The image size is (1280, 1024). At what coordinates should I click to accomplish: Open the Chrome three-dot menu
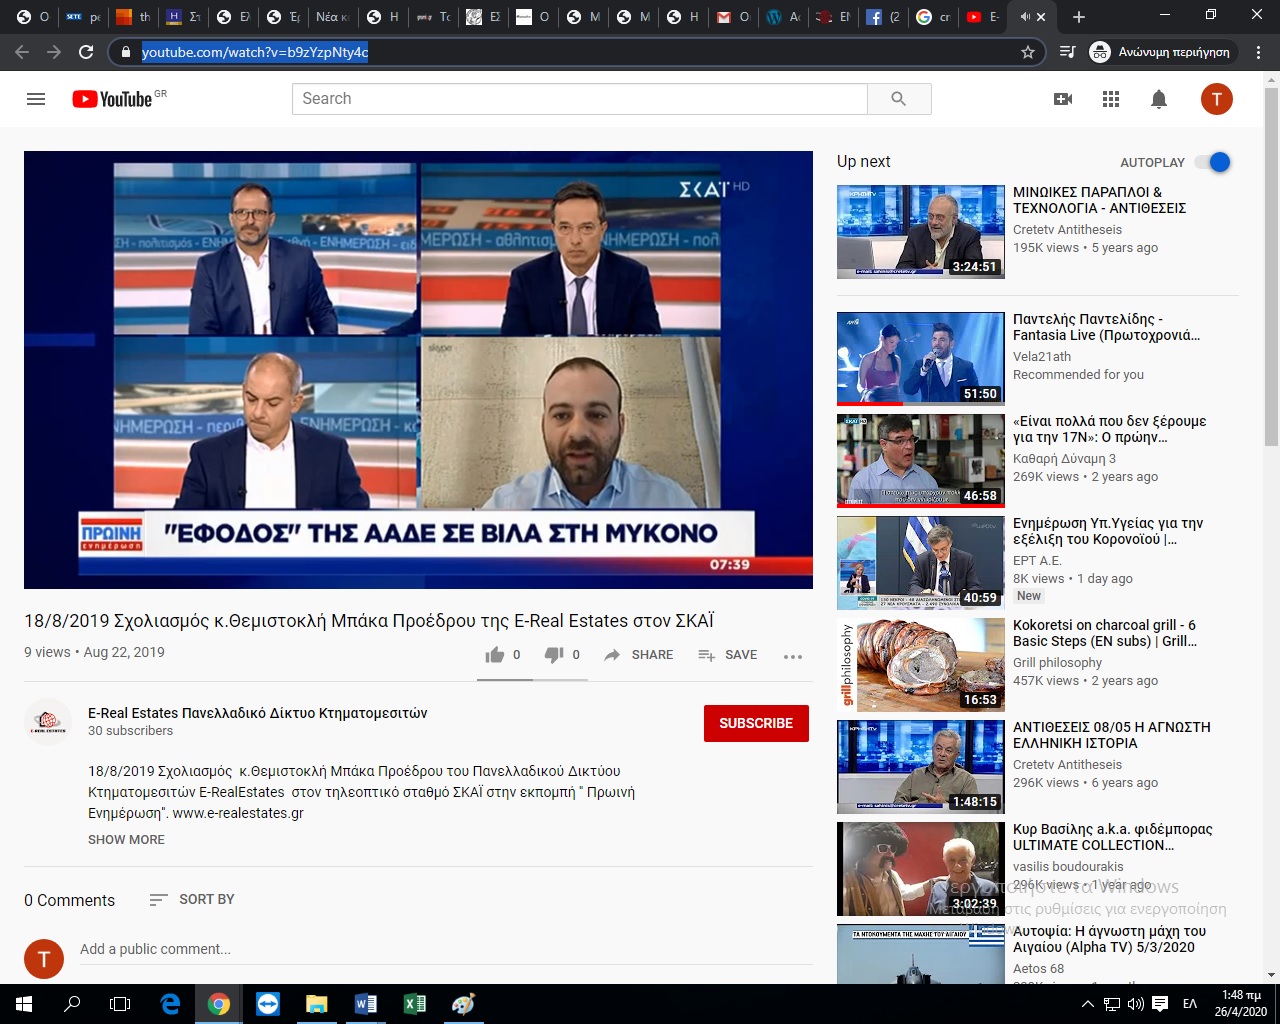(x=1259, y=52)
